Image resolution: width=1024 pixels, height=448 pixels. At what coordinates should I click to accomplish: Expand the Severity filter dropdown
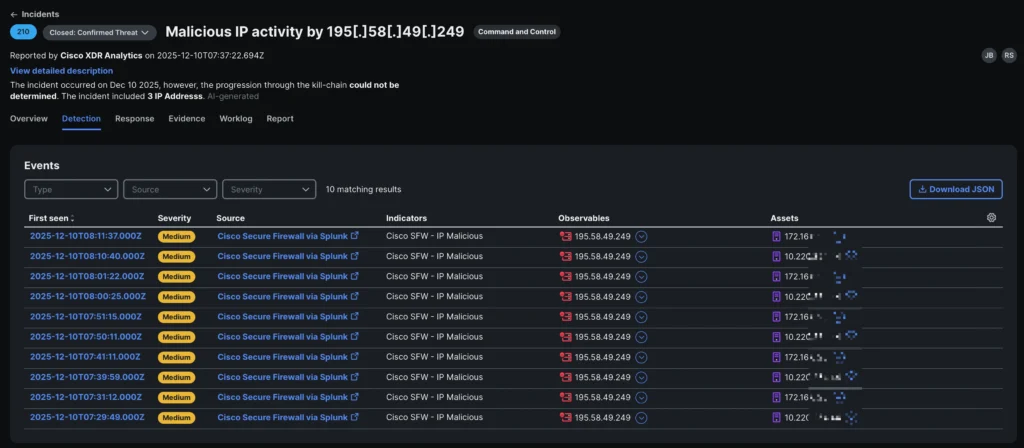269,189
